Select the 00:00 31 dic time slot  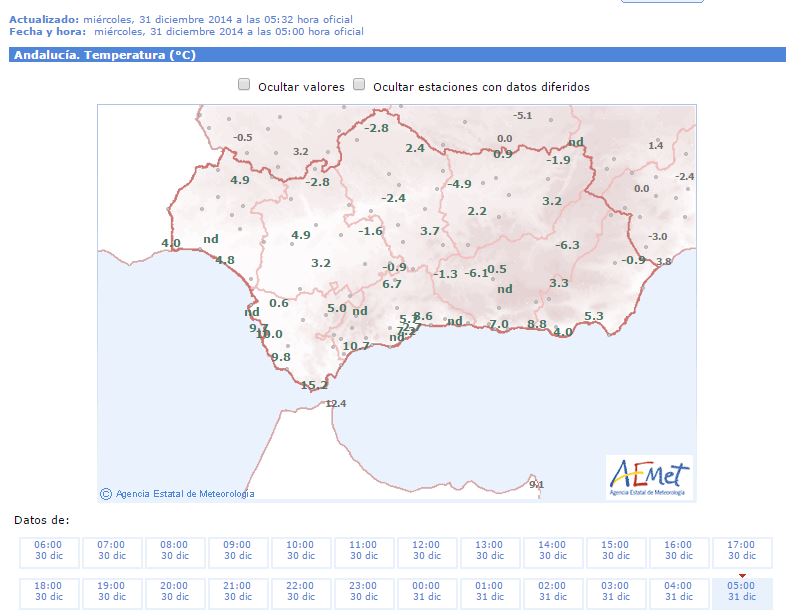point(427,591)
